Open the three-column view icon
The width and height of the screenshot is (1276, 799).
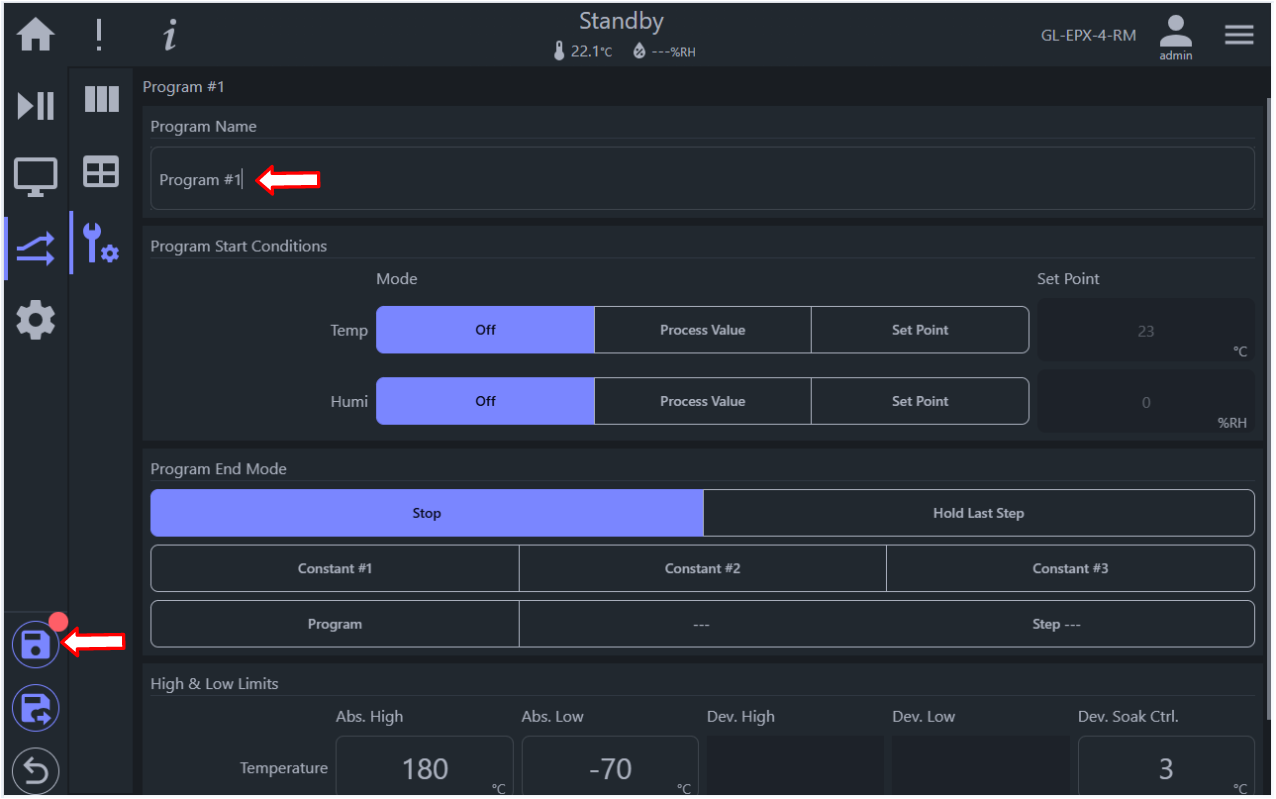pos(101,99)
